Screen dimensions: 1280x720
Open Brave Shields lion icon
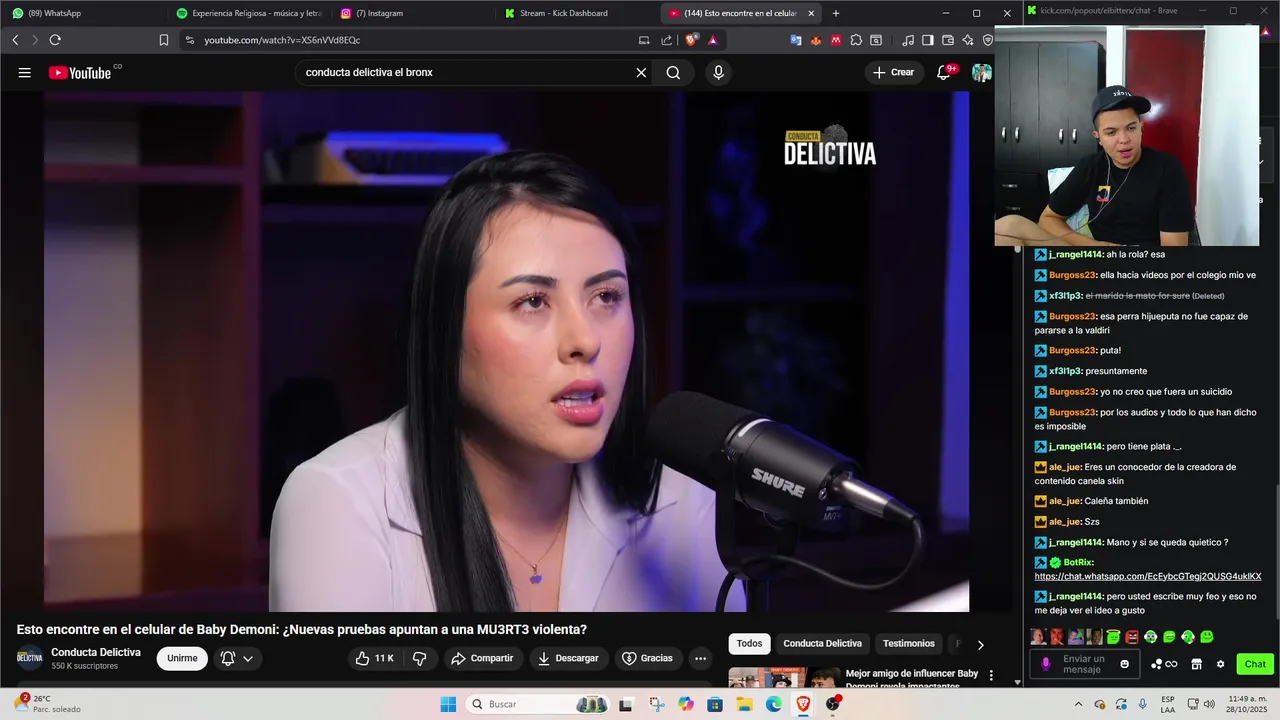pos(691,40)
